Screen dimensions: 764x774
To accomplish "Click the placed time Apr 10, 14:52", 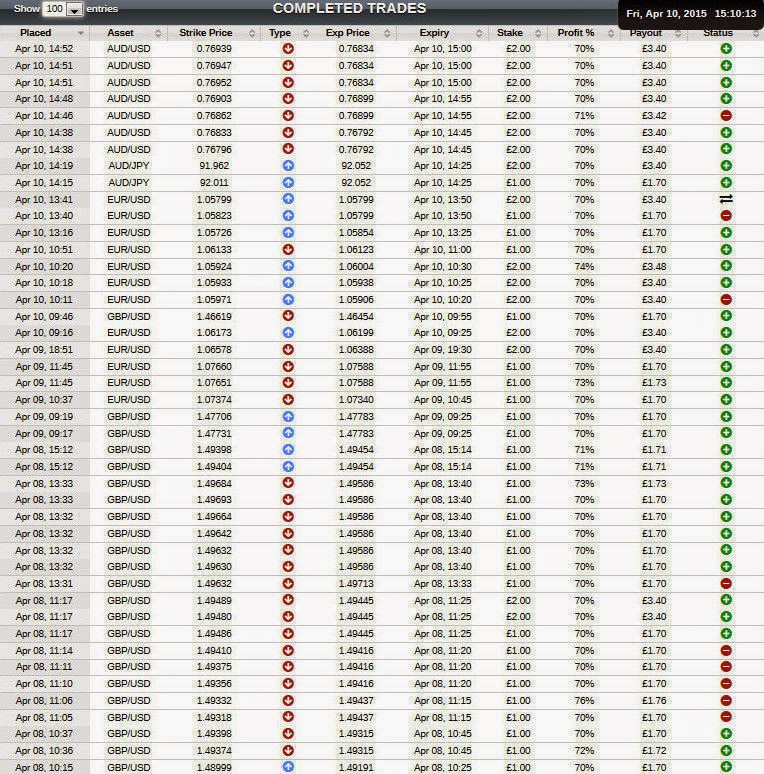I will pyautogui.click(x=44, y=49).
